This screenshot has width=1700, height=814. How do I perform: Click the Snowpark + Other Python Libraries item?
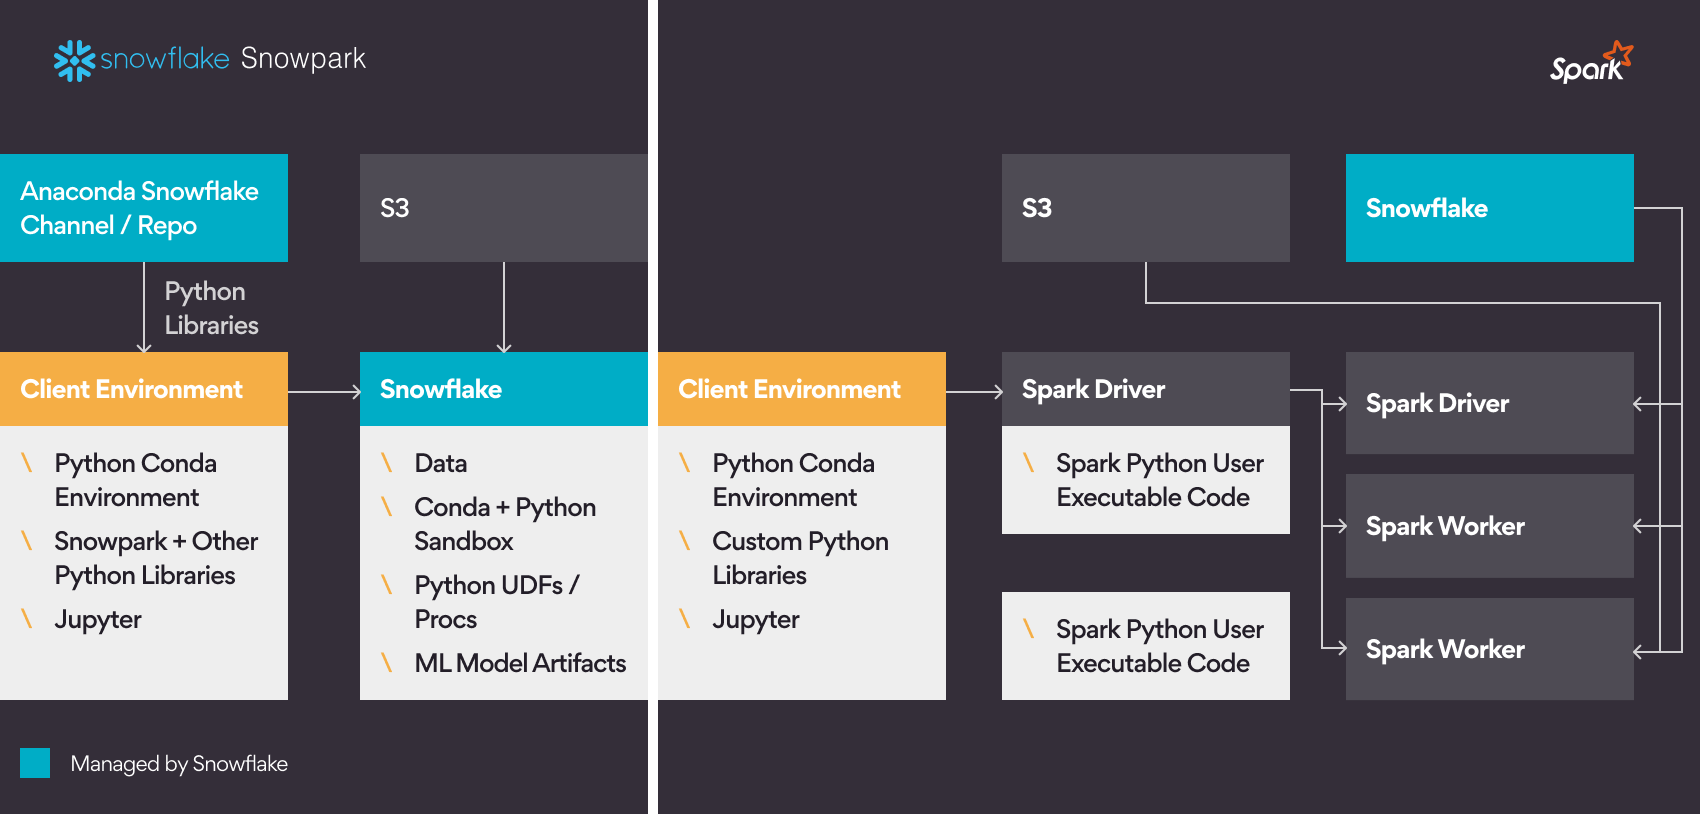point(155,558)
